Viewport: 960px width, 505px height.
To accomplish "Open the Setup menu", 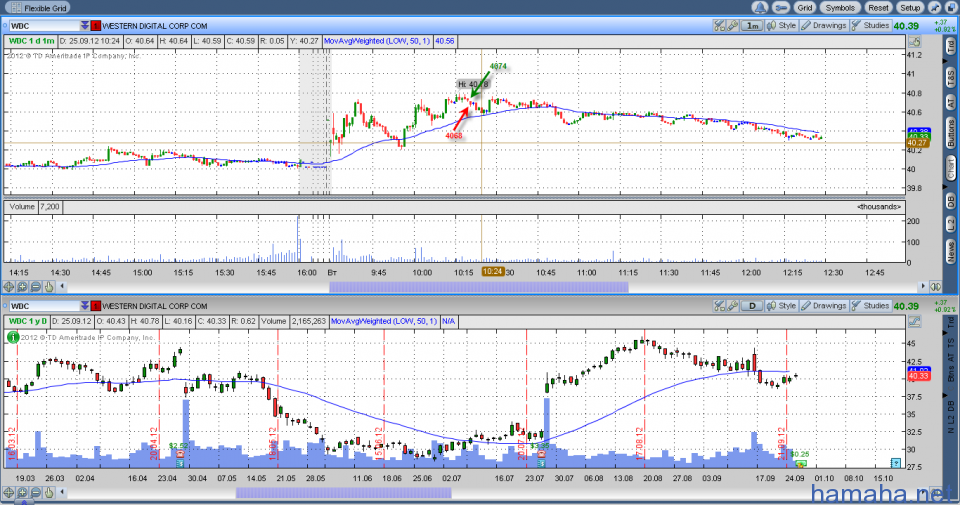I will (910, 8).
